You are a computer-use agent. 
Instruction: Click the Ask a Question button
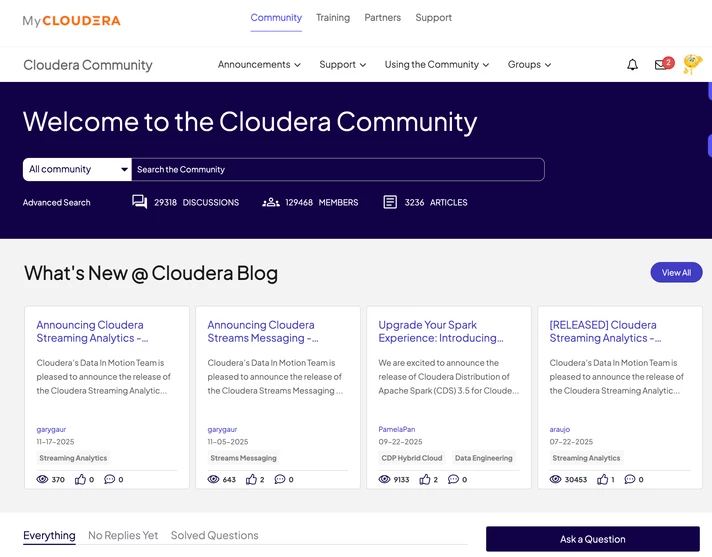[593, 539]
